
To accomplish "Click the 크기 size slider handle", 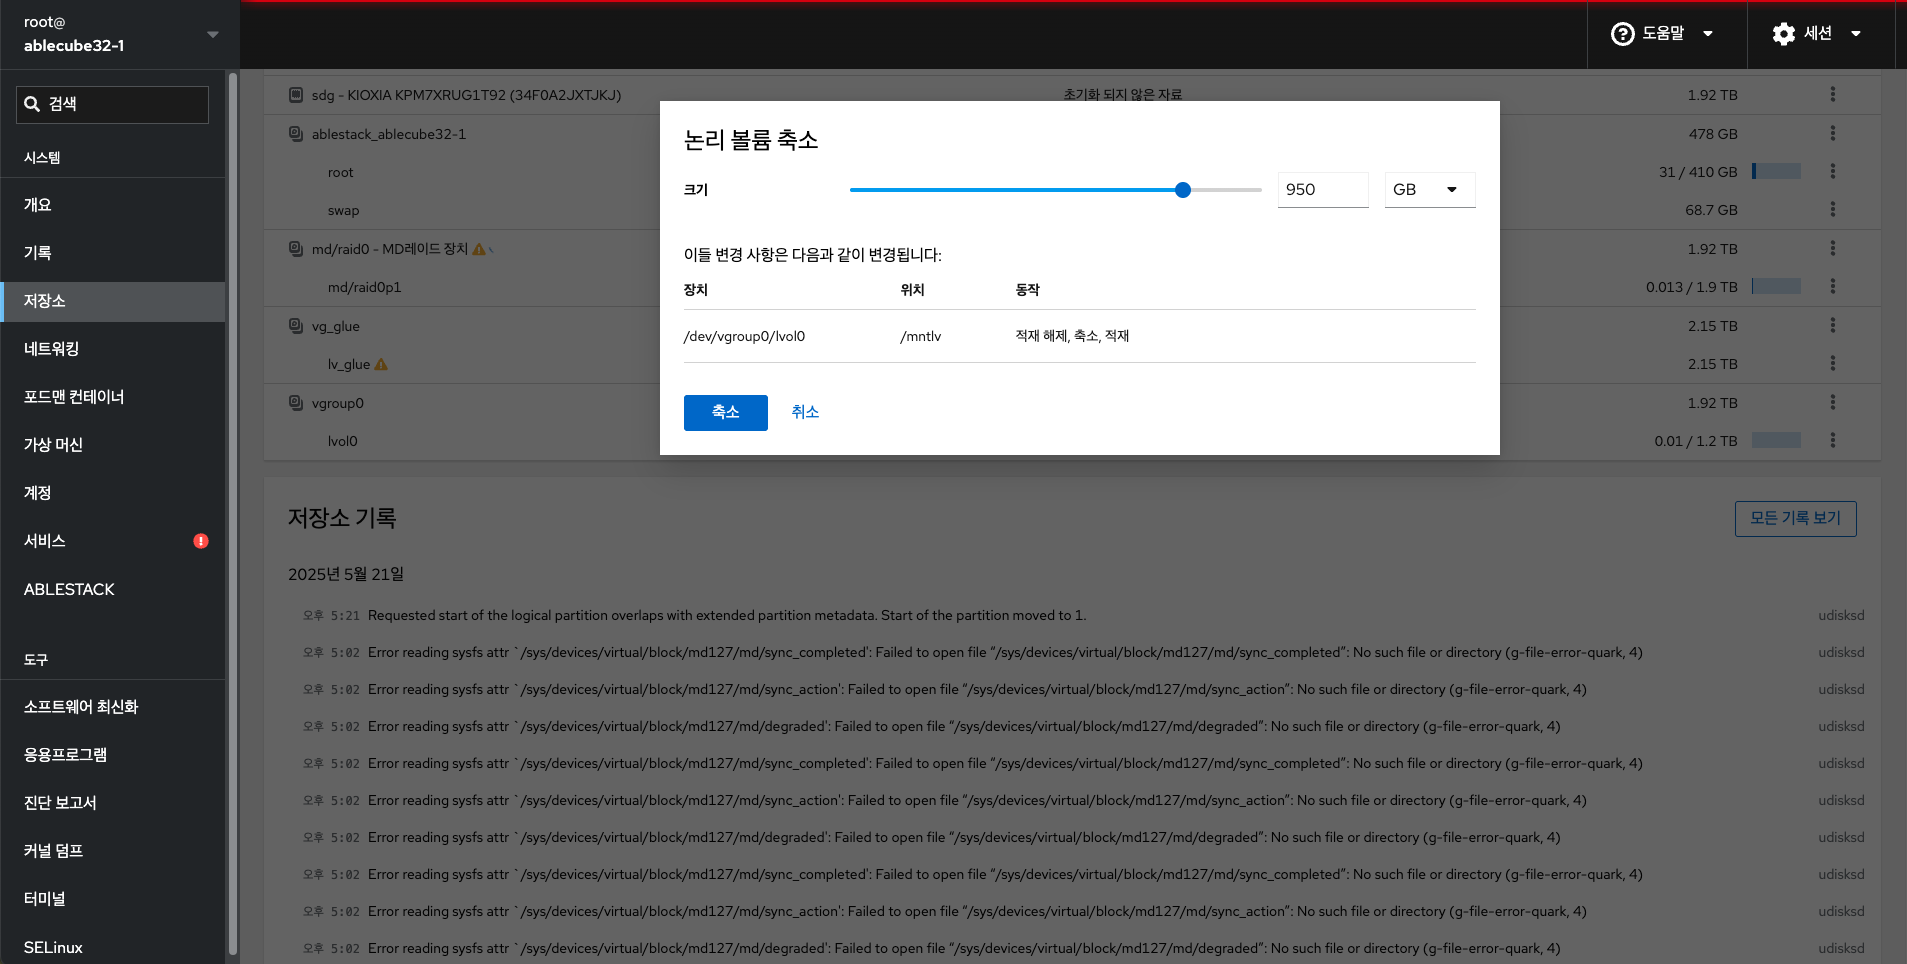I will click(x=1183, y=190).
